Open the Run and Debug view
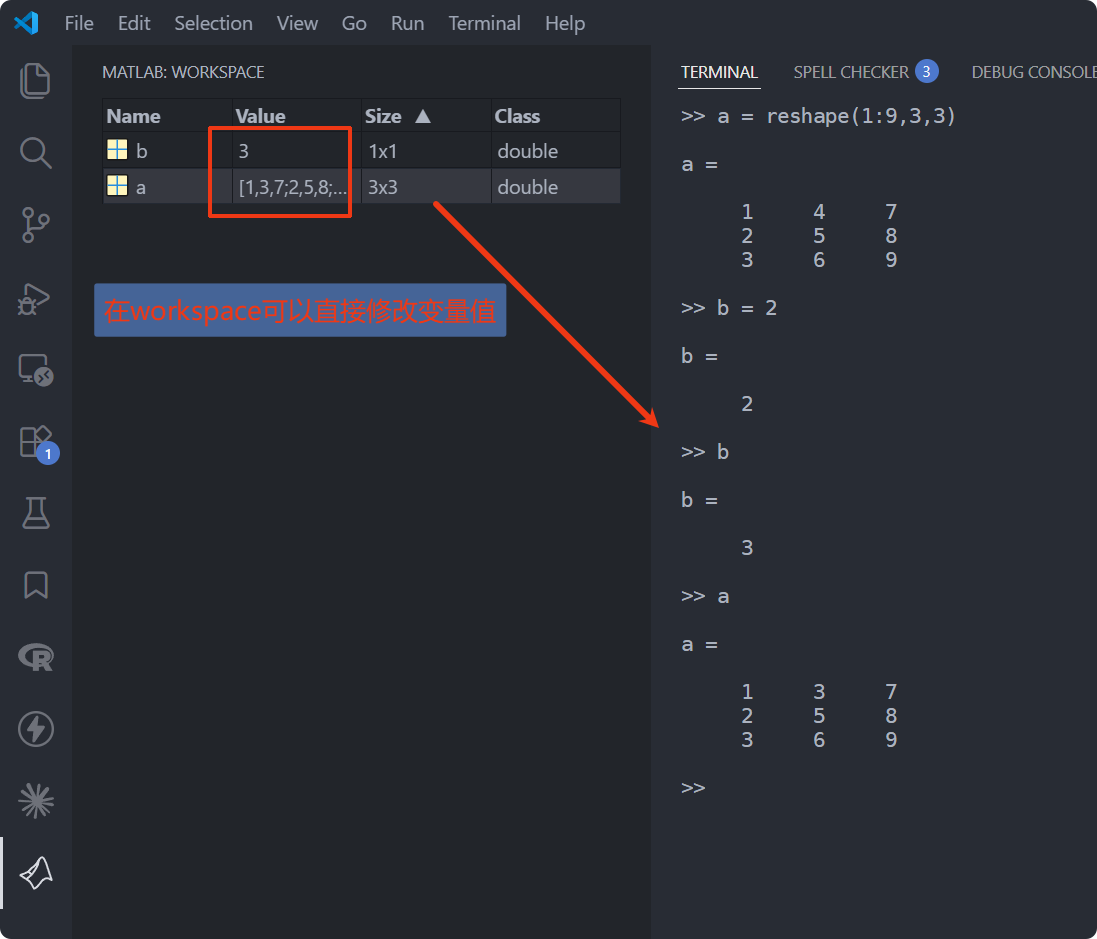The width and height of the screenshot is (1097, 939). pyautogui.click(x=35, y=298)
